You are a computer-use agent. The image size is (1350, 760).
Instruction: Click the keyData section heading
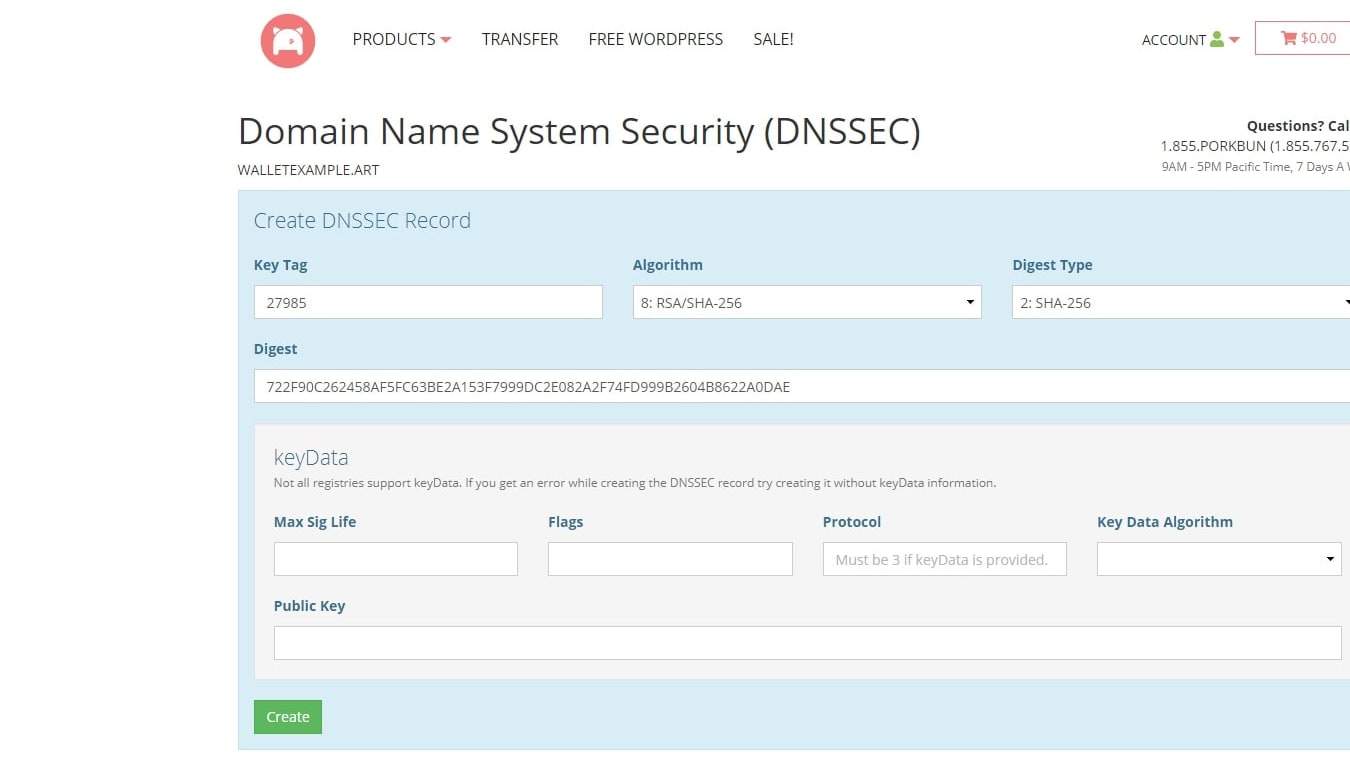(x=311, y=458)
